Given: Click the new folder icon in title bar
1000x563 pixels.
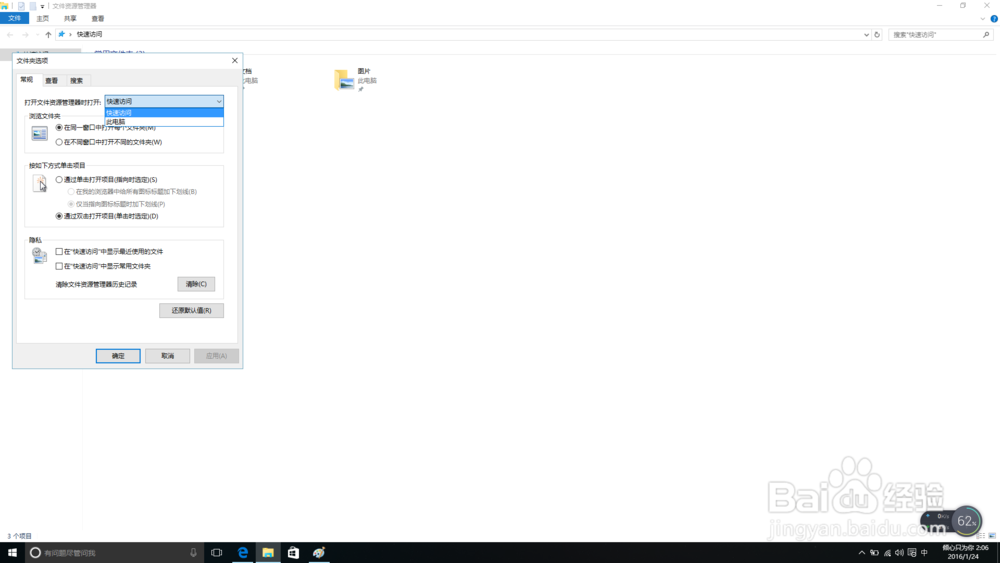Looking at the screenshot, I should (x=33, y=6).
